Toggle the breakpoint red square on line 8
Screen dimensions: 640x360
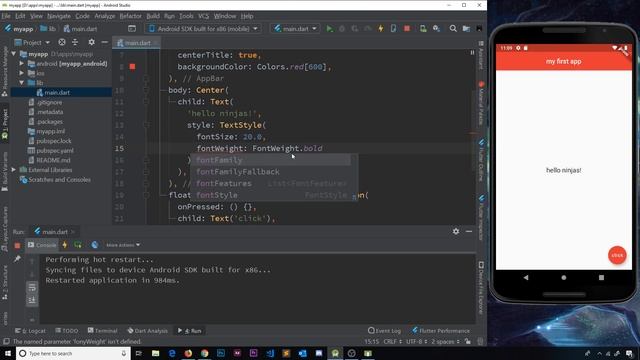pyautogui.click(x=132, y=67)
